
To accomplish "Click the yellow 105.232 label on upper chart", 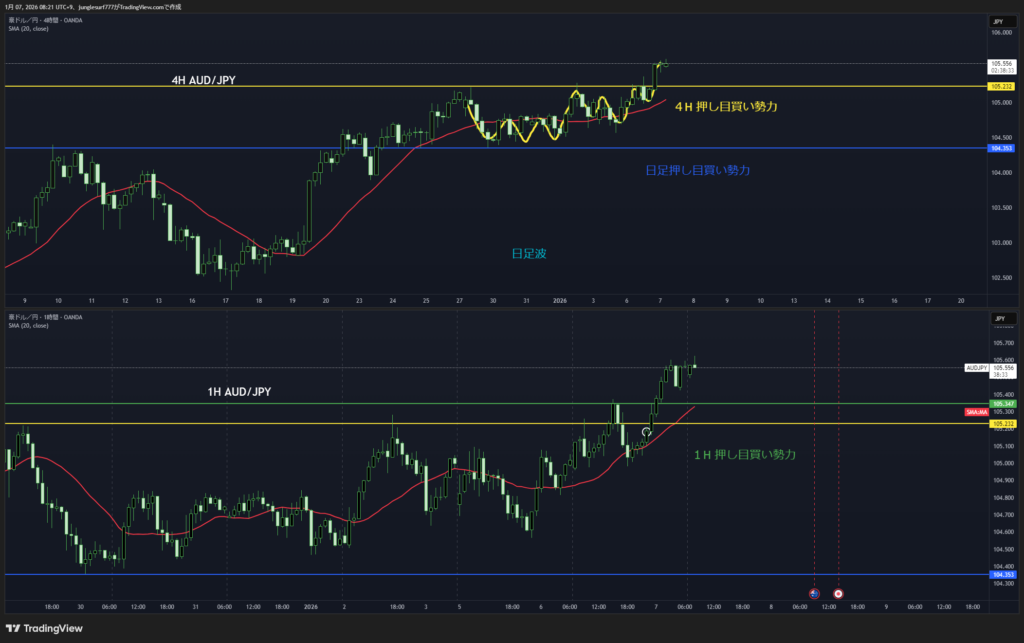I will (1001, 87).
